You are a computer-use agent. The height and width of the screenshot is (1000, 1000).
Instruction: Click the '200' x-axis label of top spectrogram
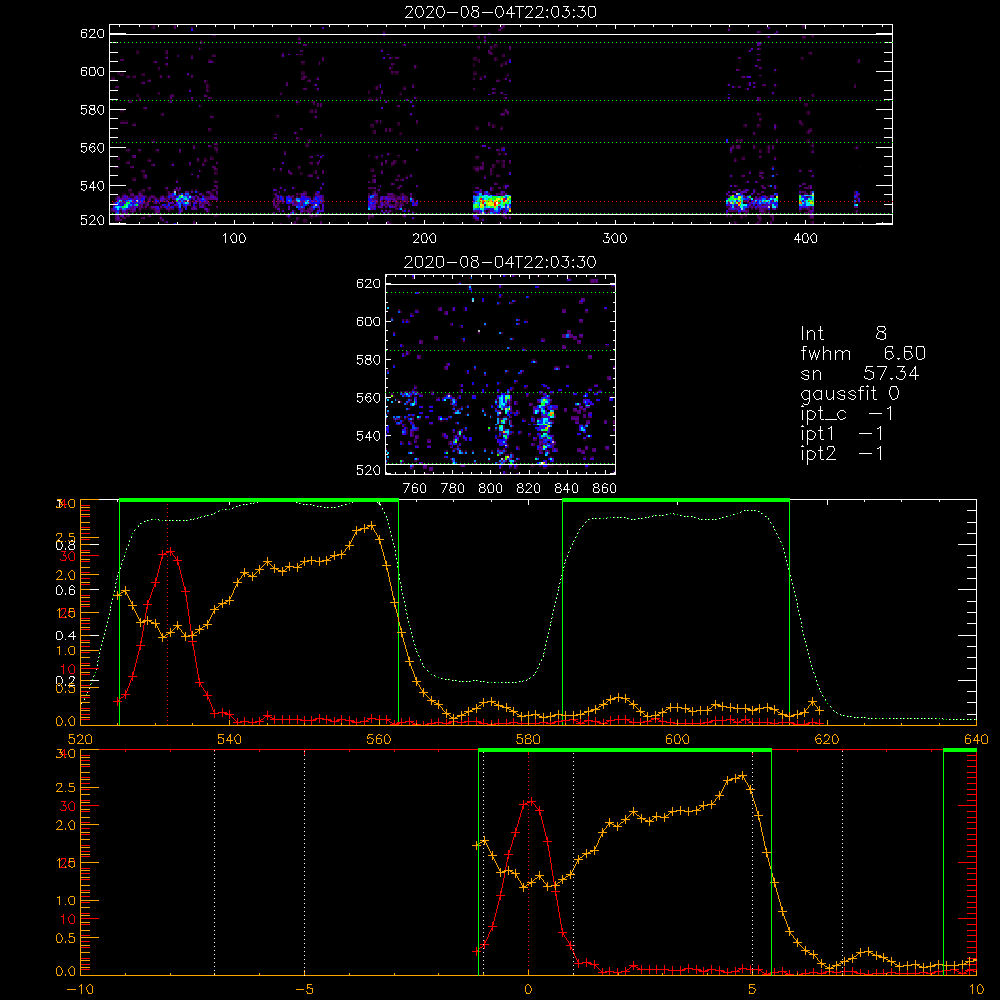[x=424, y=239]
